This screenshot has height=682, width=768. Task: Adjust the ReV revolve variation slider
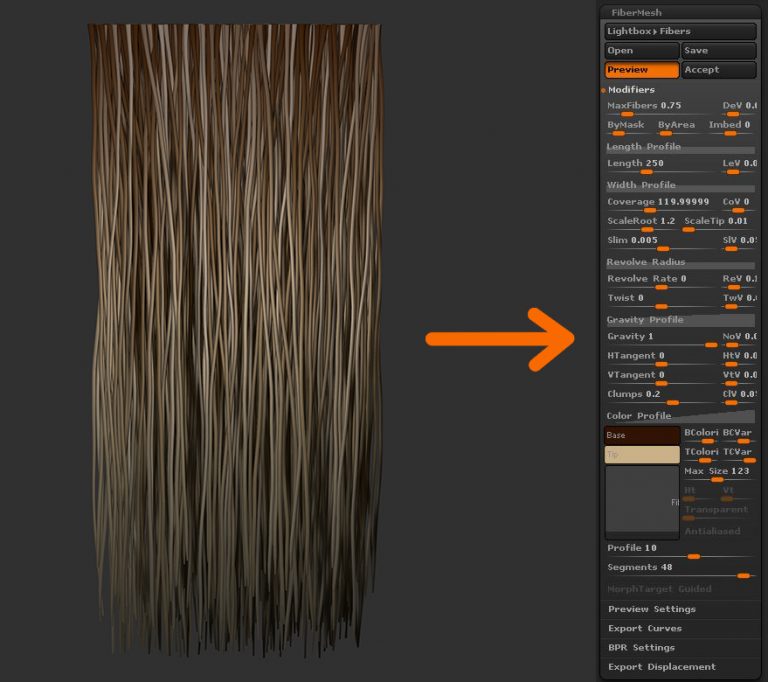[739, 281]
